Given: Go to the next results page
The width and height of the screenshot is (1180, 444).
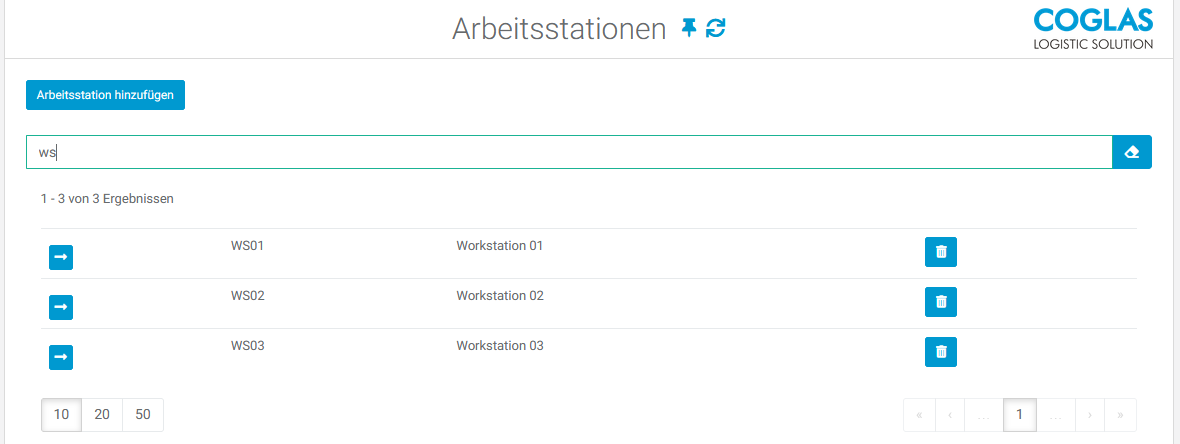Looking at the screenshot, I should tap(1090, 415).
